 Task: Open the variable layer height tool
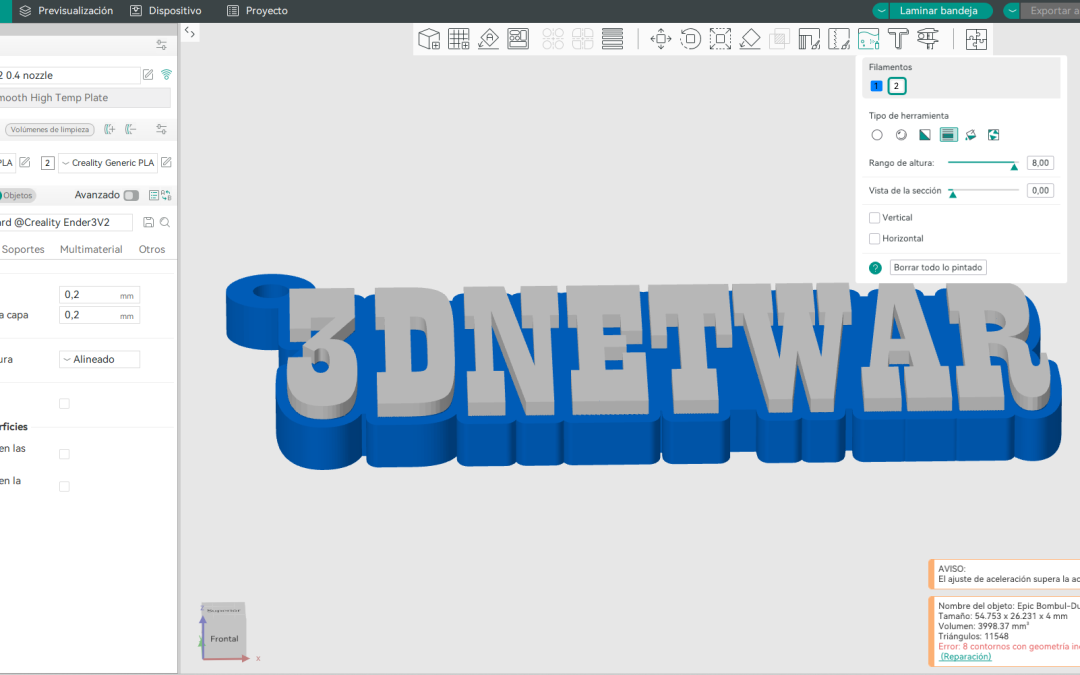pyautogui.click(x=612, y=39)
